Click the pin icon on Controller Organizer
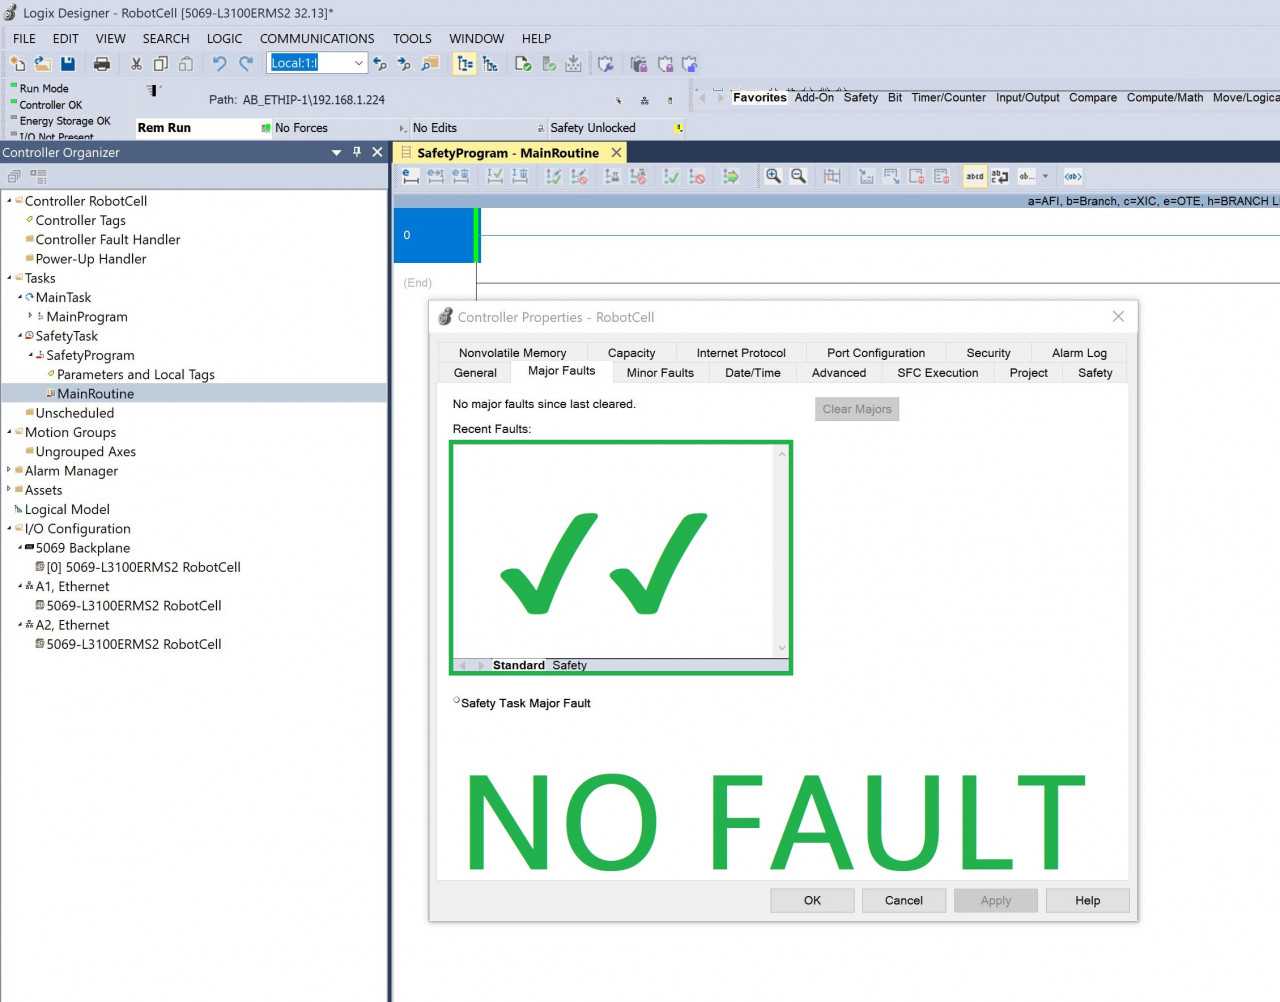Viewport: 1280px width, 1002px height. [x=357, y=152]
